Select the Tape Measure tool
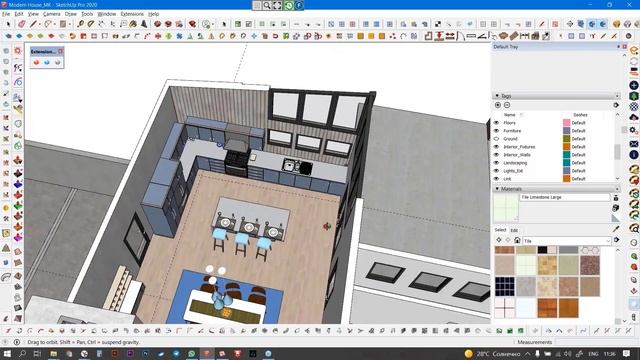This screenshot has width=640, height=360. pos(80,24)
